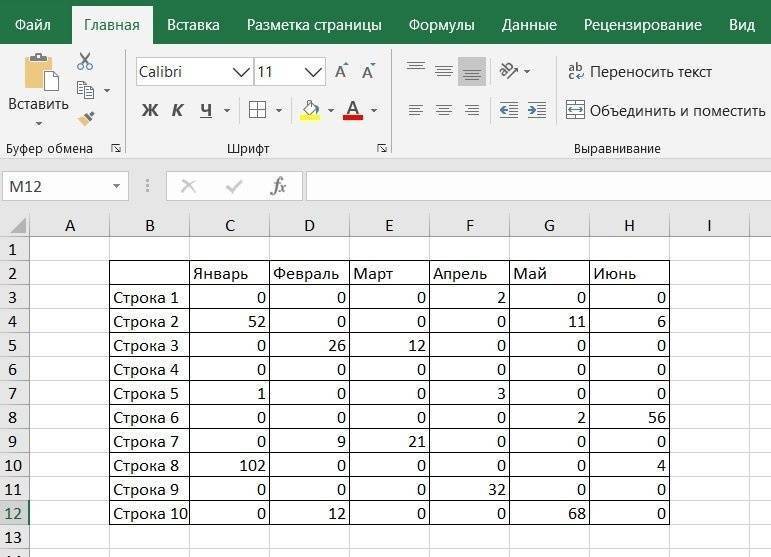Click the cell containing 102
771x557 pixels.
click(230, 465)
